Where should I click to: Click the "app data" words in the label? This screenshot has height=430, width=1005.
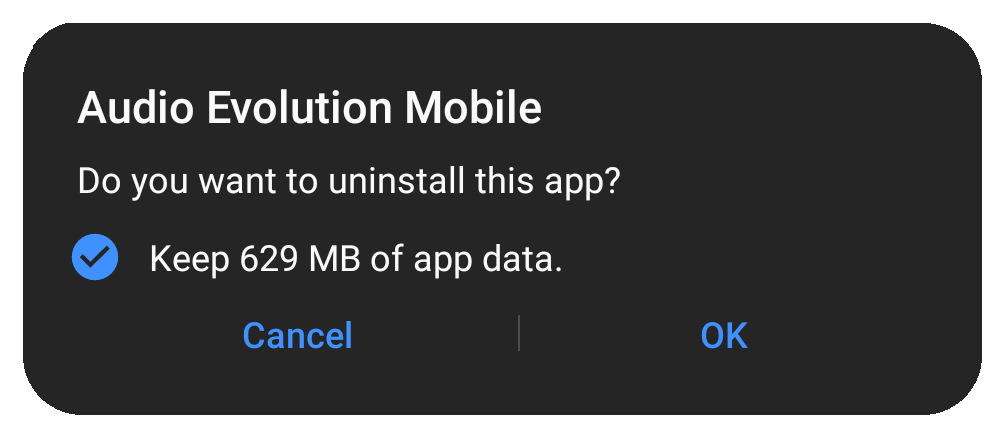[x=487, y=260]
